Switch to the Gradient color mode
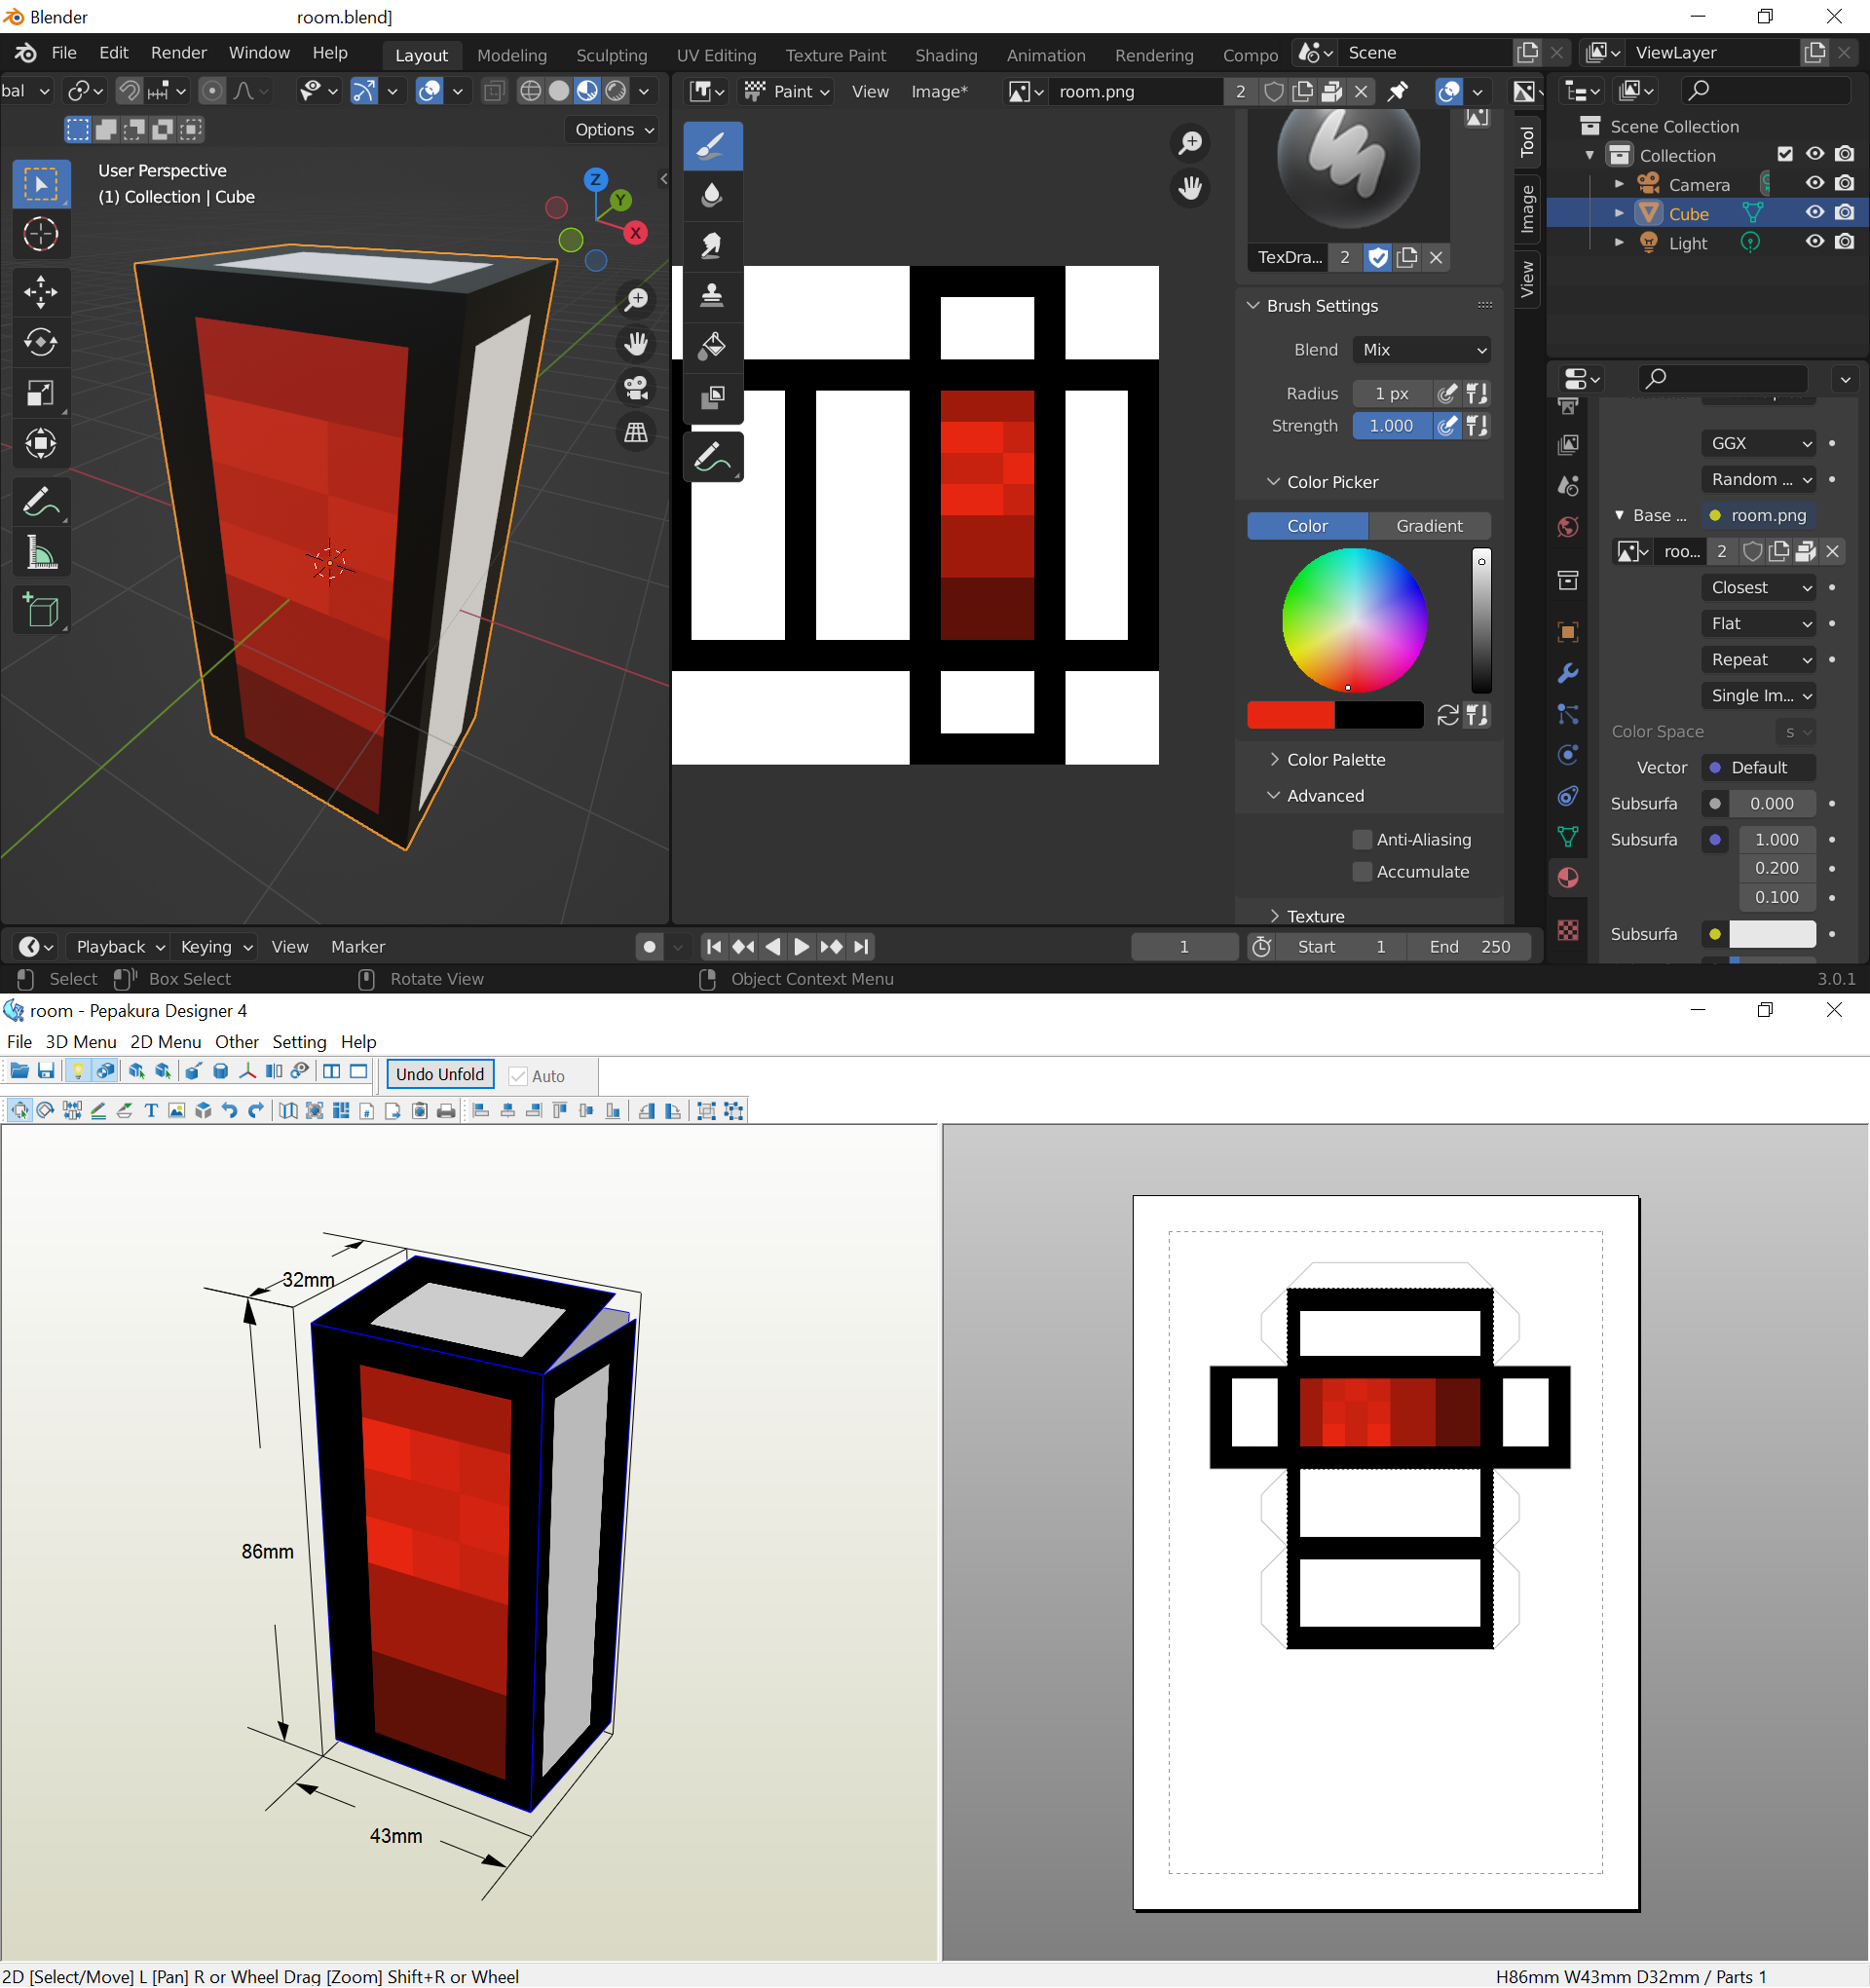The image size is (1870, 1988). 1428,526
